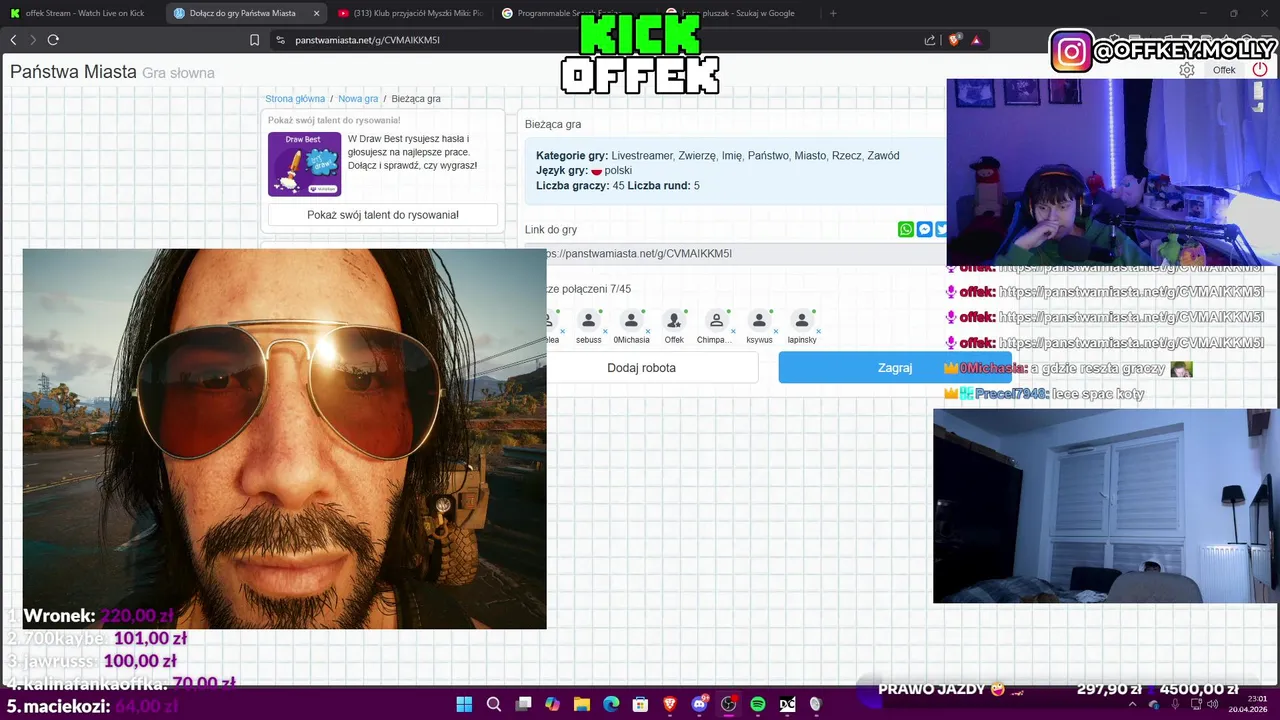Open Discord from the taskbar

click(699, 704)
